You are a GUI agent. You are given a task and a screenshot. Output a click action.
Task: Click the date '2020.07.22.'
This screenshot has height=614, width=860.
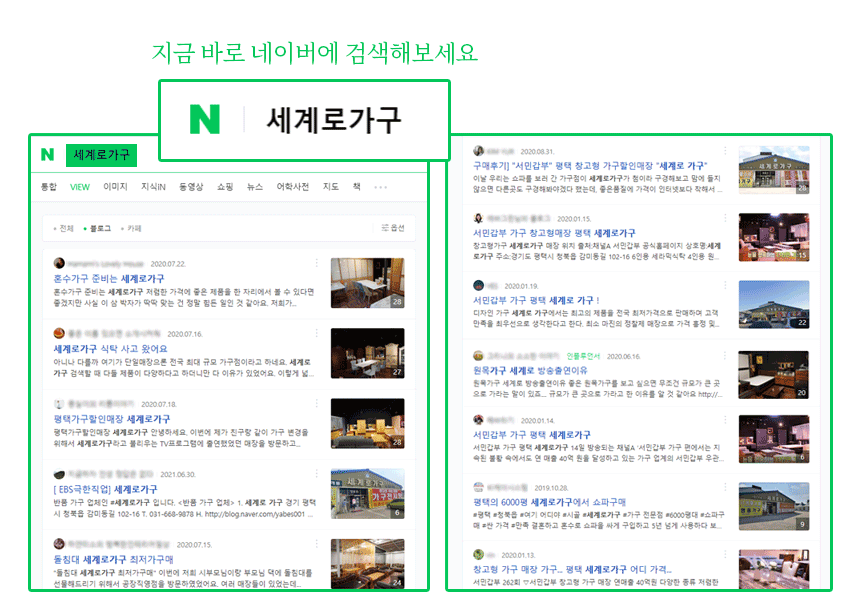[168, 264]
